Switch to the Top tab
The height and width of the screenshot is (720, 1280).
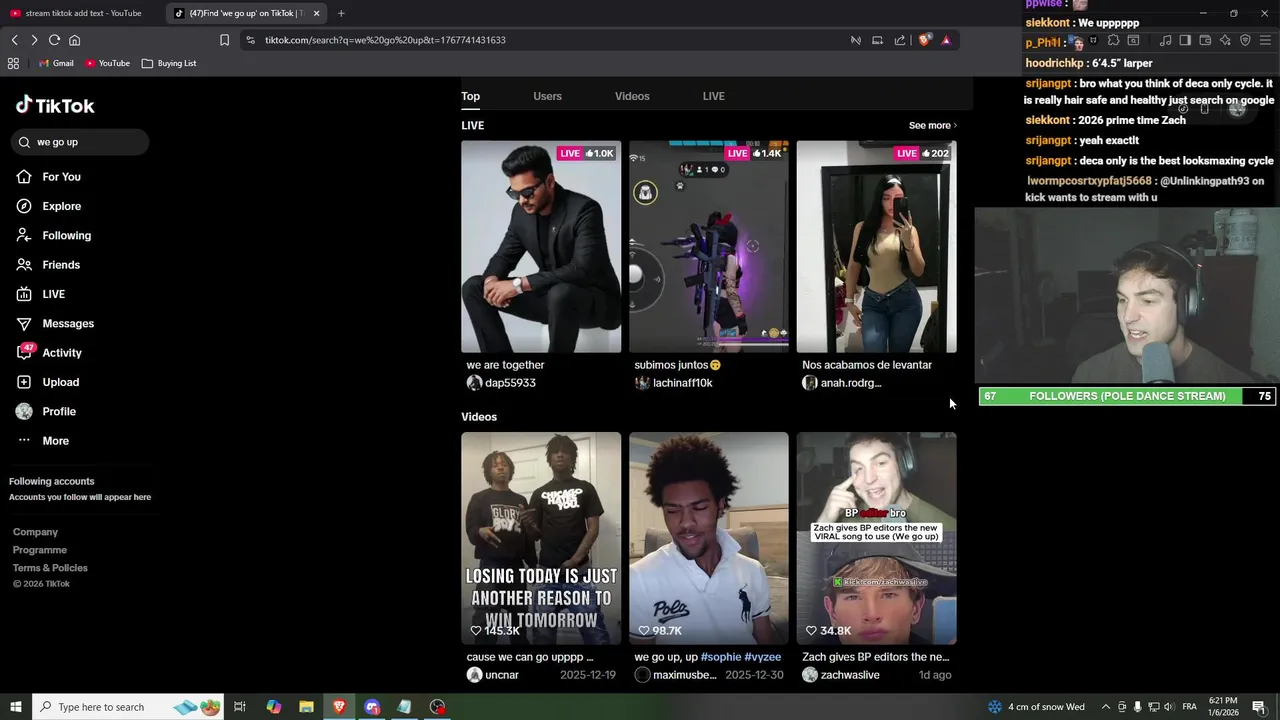point(470,96)
